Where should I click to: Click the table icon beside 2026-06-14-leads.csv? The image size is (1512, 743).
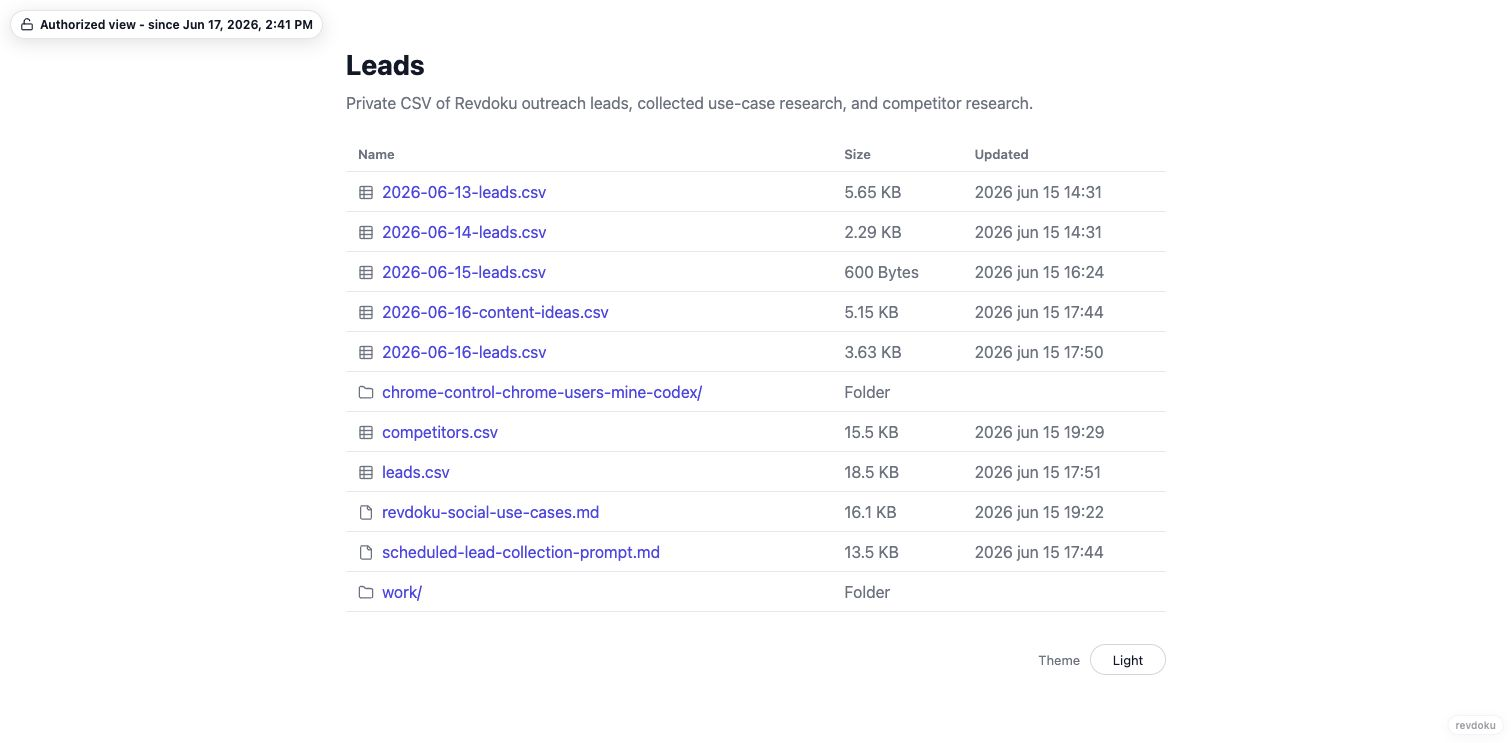366,232
